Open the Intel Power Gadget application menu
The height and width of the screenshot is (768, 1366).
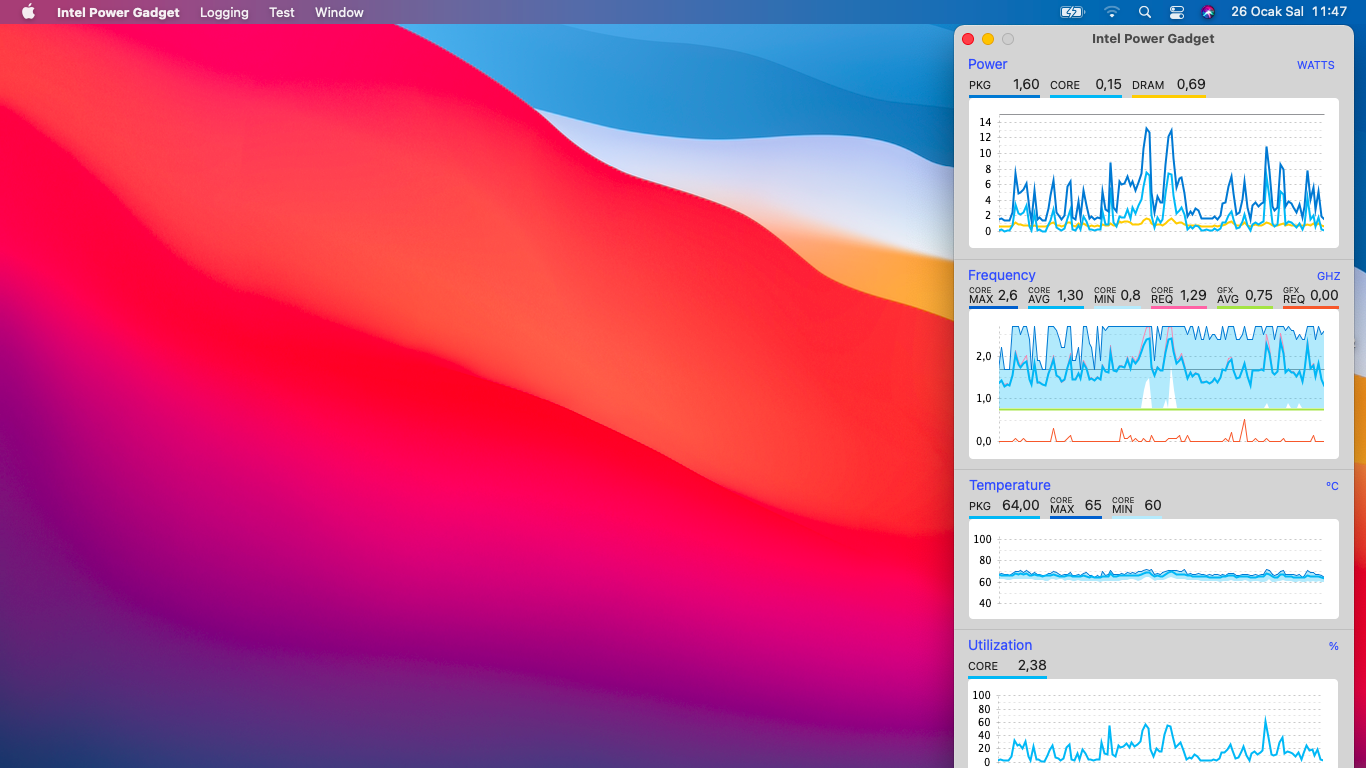pyautogui.click(x=118, y=12)
